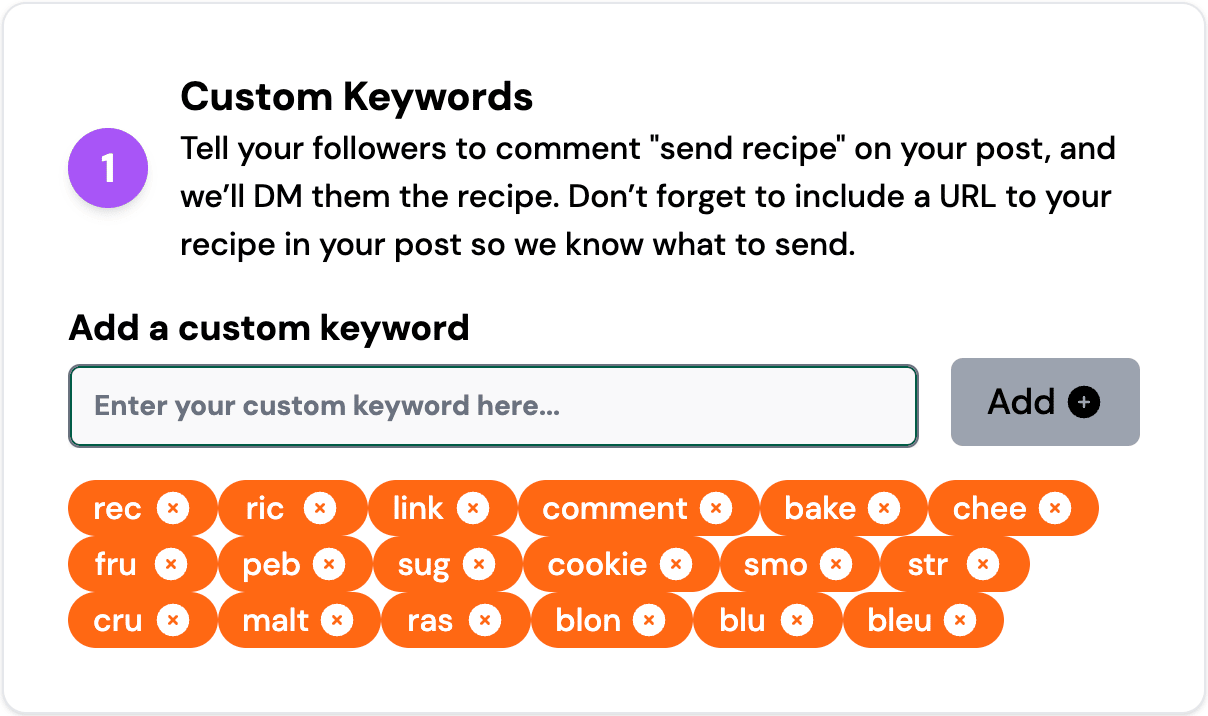Remove the "rec" keyword tag
1208x716 pixels.
tap(172, 509)
